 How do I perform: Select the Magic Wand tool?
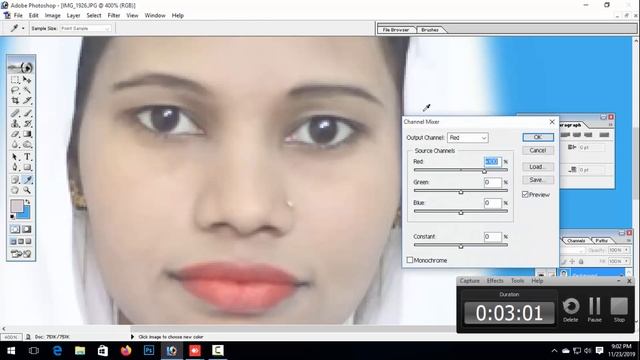pyautogui.click(x=27, y=90)
